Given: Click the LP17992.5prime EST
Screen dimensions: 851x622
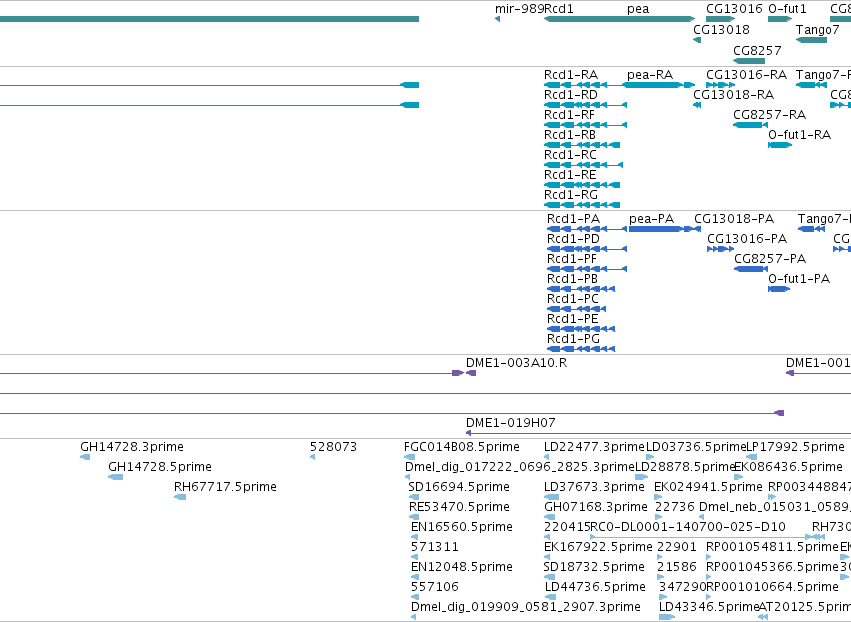Looking at the screenshot, I should (752, 457).
